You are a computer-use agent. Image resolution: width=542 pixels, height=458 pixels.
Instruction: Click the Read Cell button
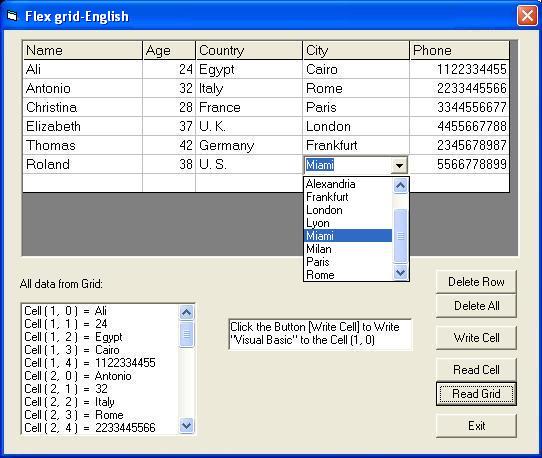(x=476, y=370)
